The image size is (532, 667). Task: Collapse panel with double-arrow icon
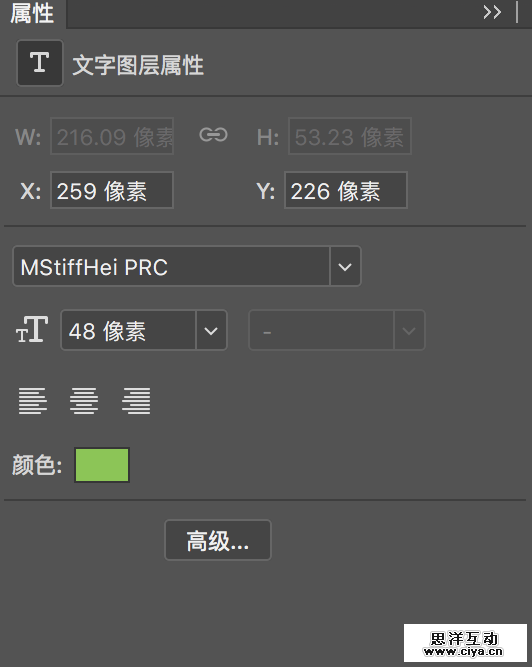click(x=492, y=12)
